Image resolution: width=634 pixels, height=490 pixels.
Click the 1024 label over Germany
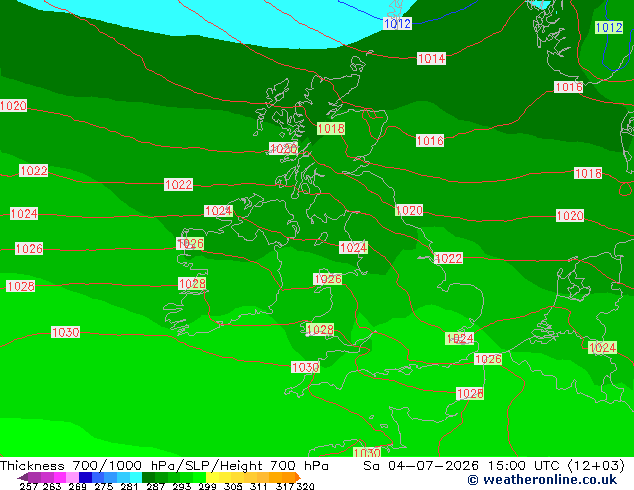(602, 347)
